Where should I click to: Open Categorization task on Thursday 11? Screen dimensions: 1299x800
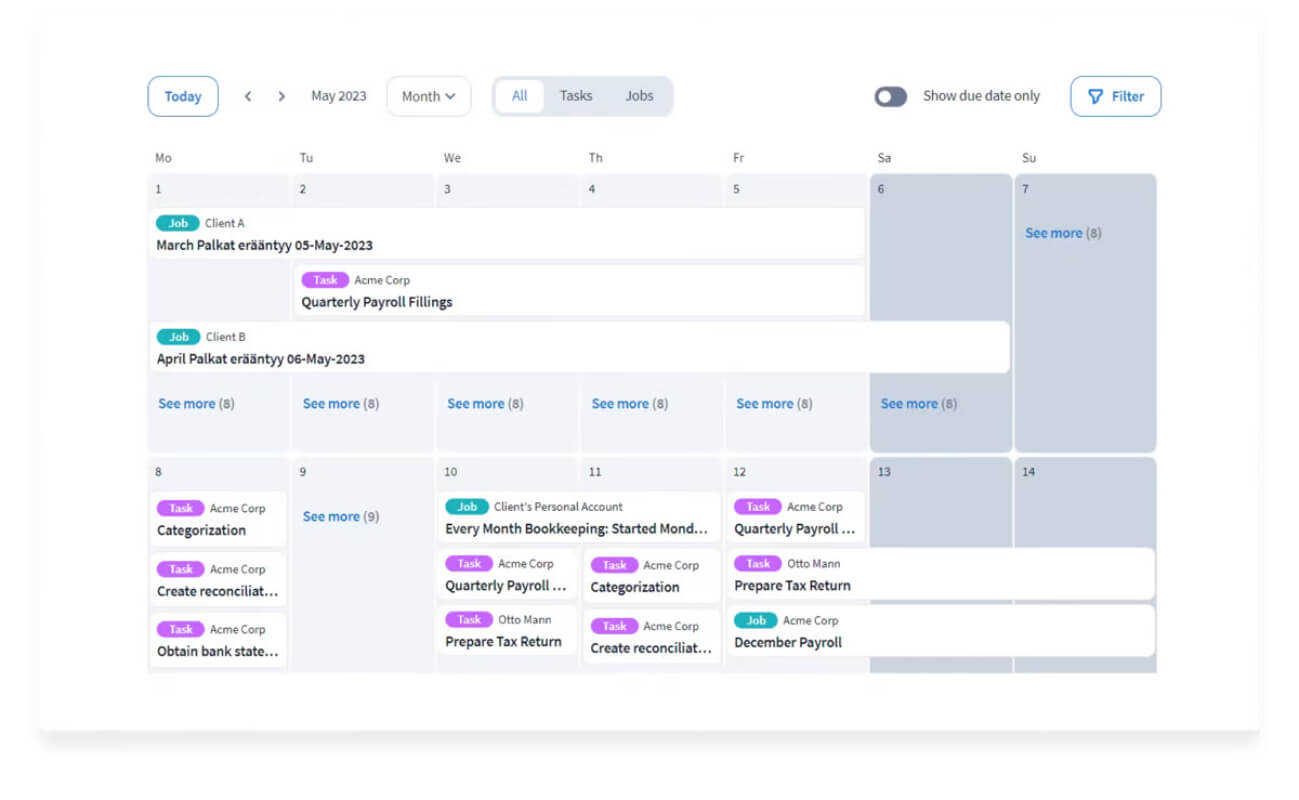point(652,576)
